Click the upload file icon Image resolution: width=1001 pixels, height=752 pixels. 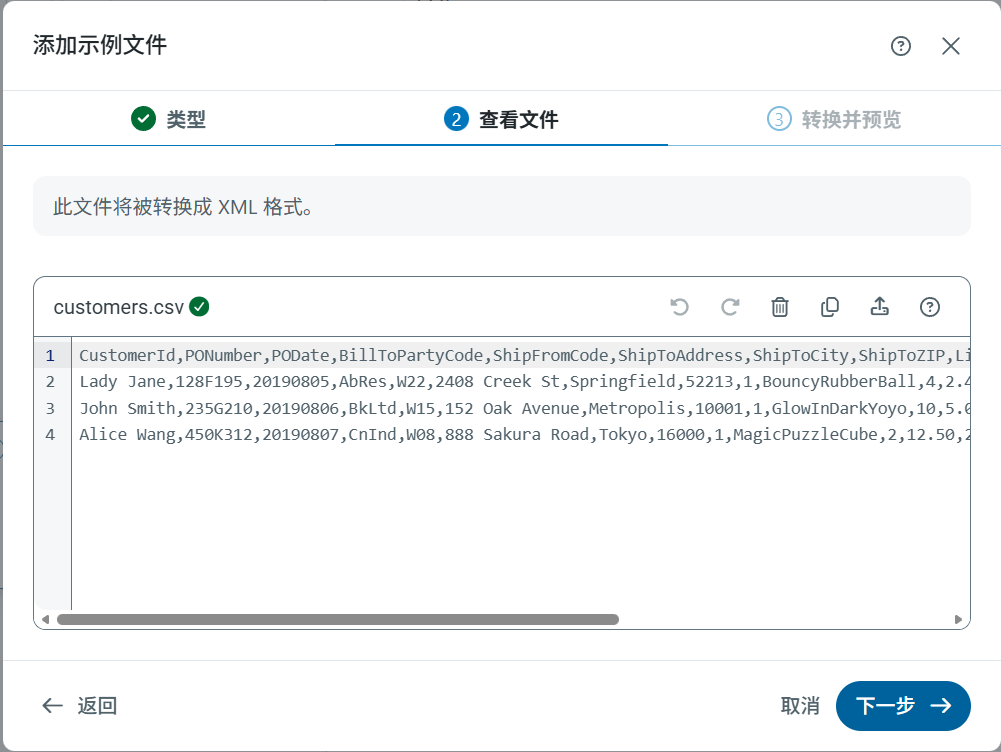pos(880,307)
